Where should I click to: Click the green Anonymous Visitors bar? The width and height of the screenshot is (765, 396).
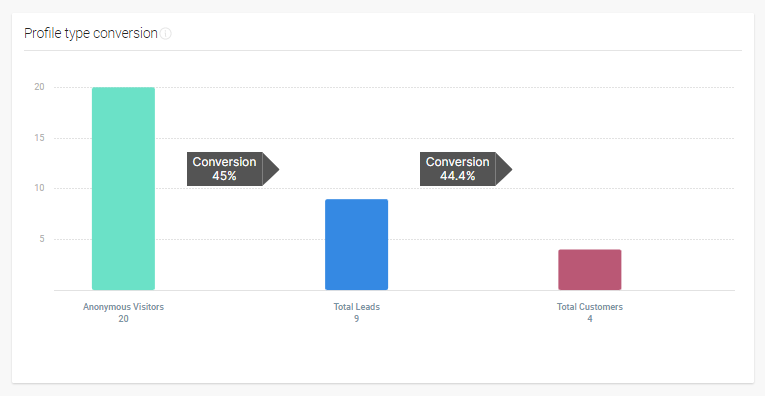[123, 189]
